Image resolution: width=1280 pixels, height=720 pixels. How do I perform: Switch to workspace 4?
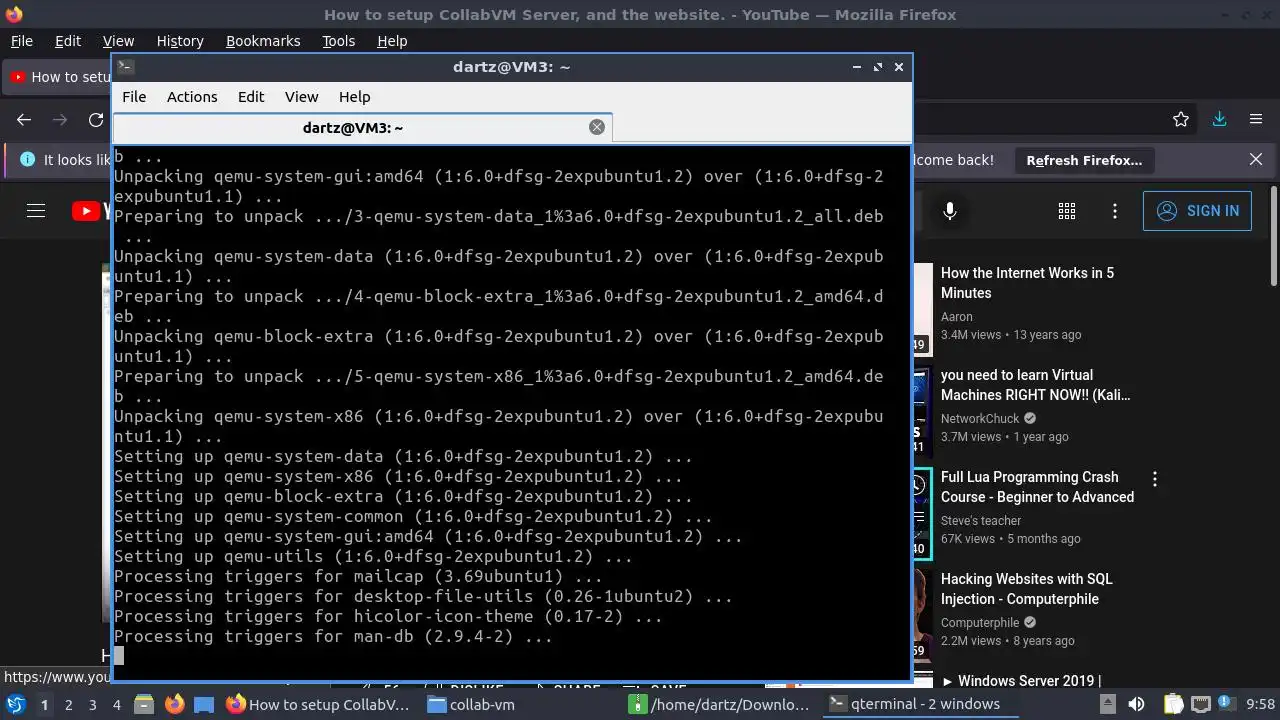[x=117, y=705]
